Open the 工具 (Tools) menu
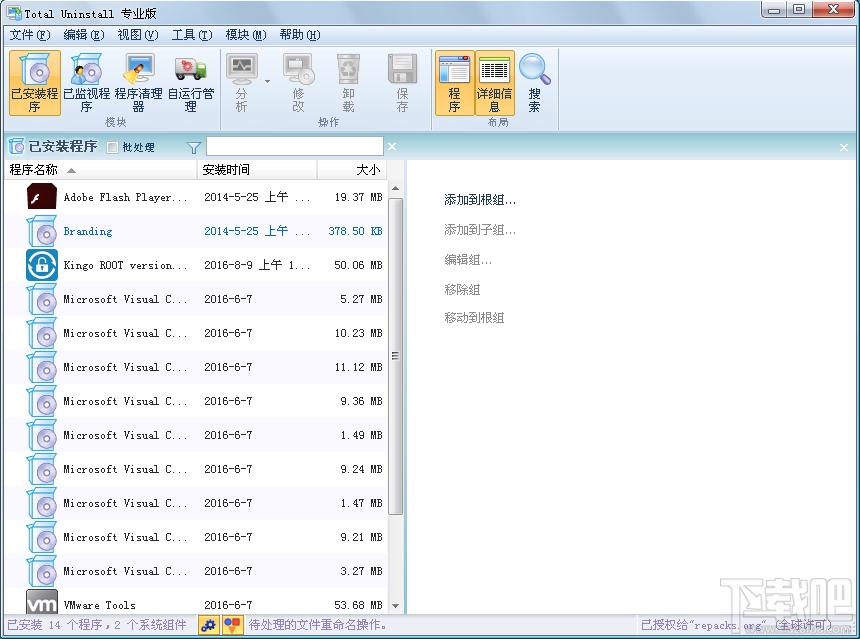Screen dimensions: 860x639 pyautogui.click(x=191, y=34)
